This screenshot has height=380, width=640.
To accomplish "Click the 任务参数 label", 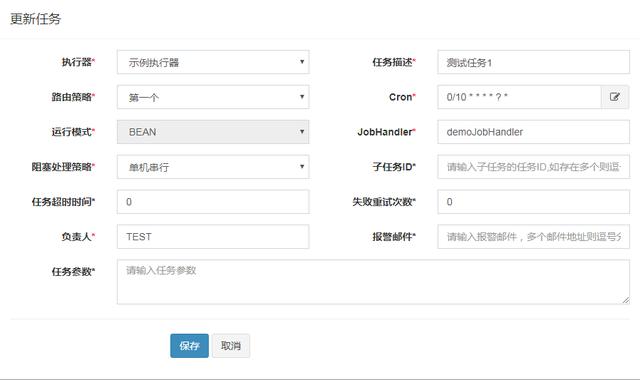I will [73, 271].
